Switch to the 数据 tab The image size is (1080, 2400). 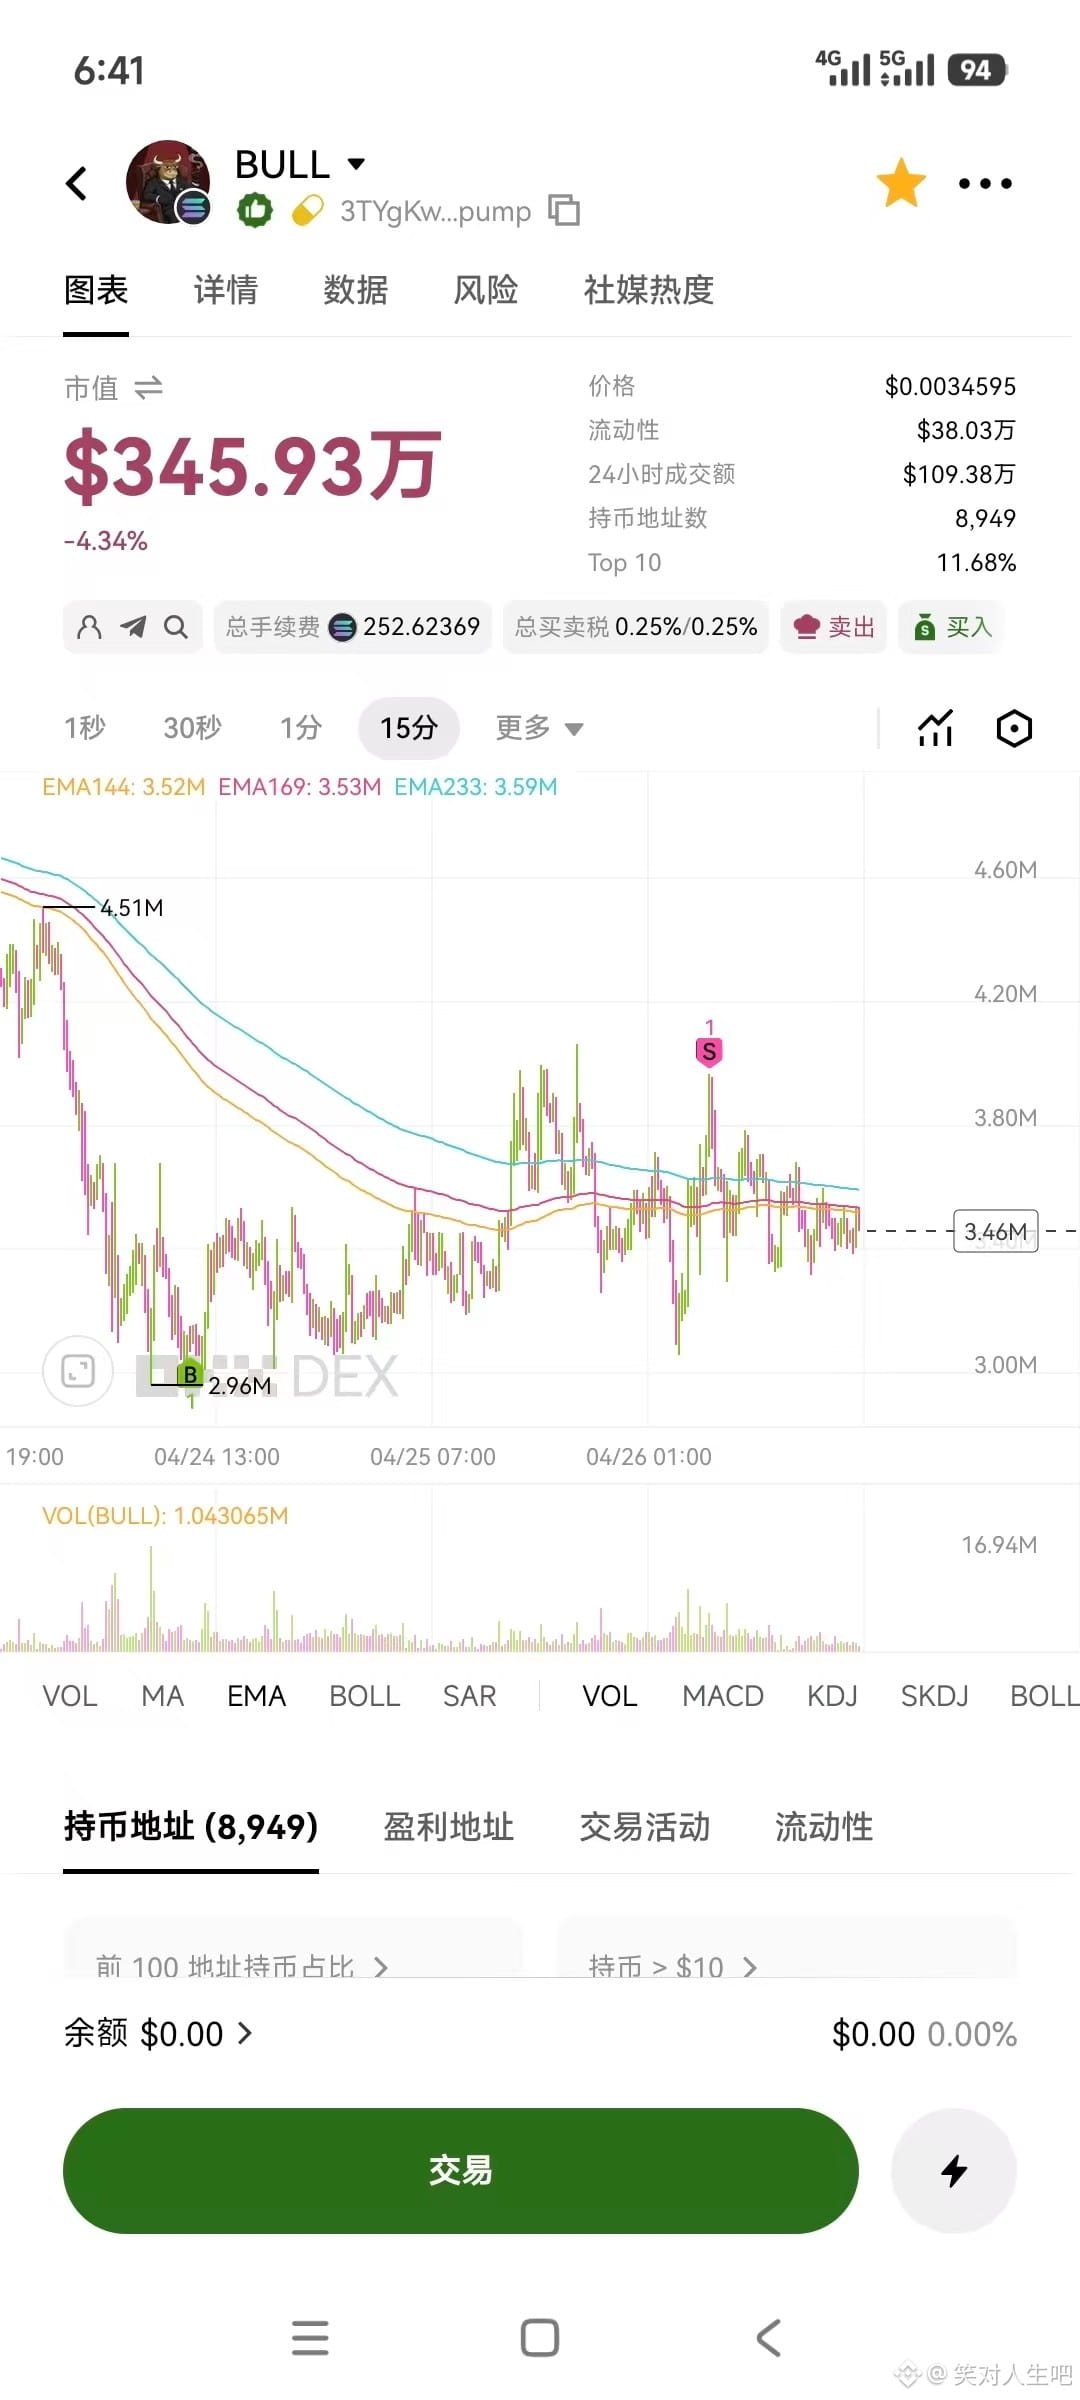coord(355,290)
